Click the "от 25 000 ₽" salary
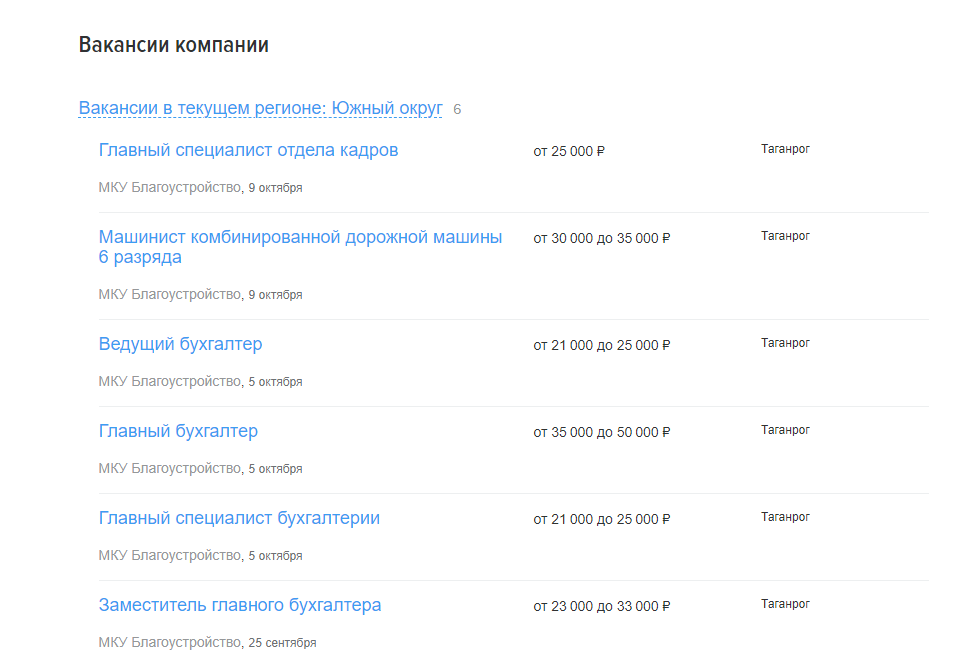This screenshot has width=958, height=672. [569, 152]
